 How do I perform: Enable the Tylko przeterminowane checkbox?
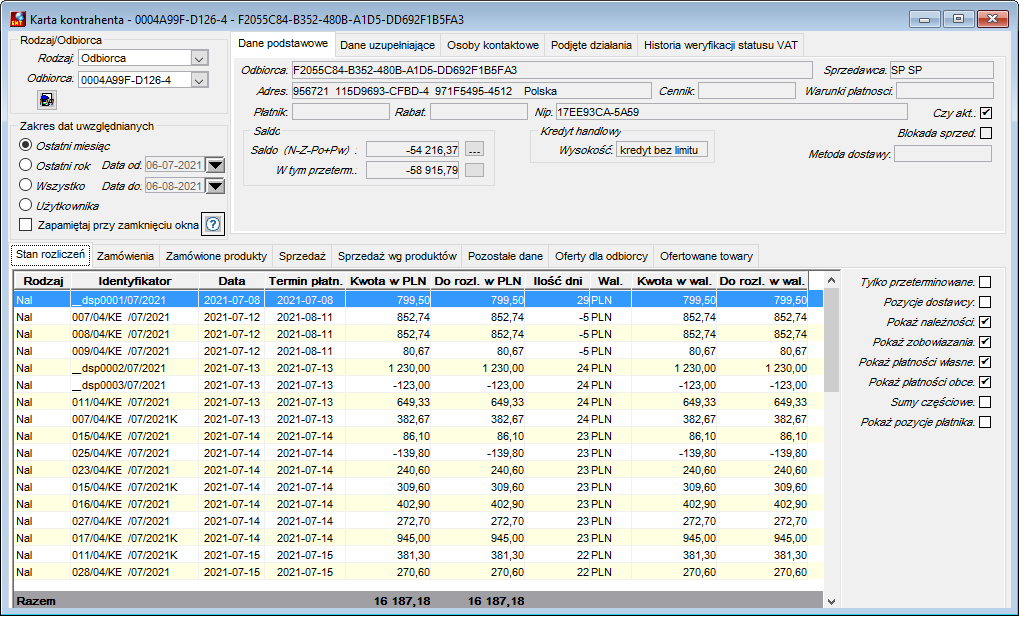click(x=986, y=282)
